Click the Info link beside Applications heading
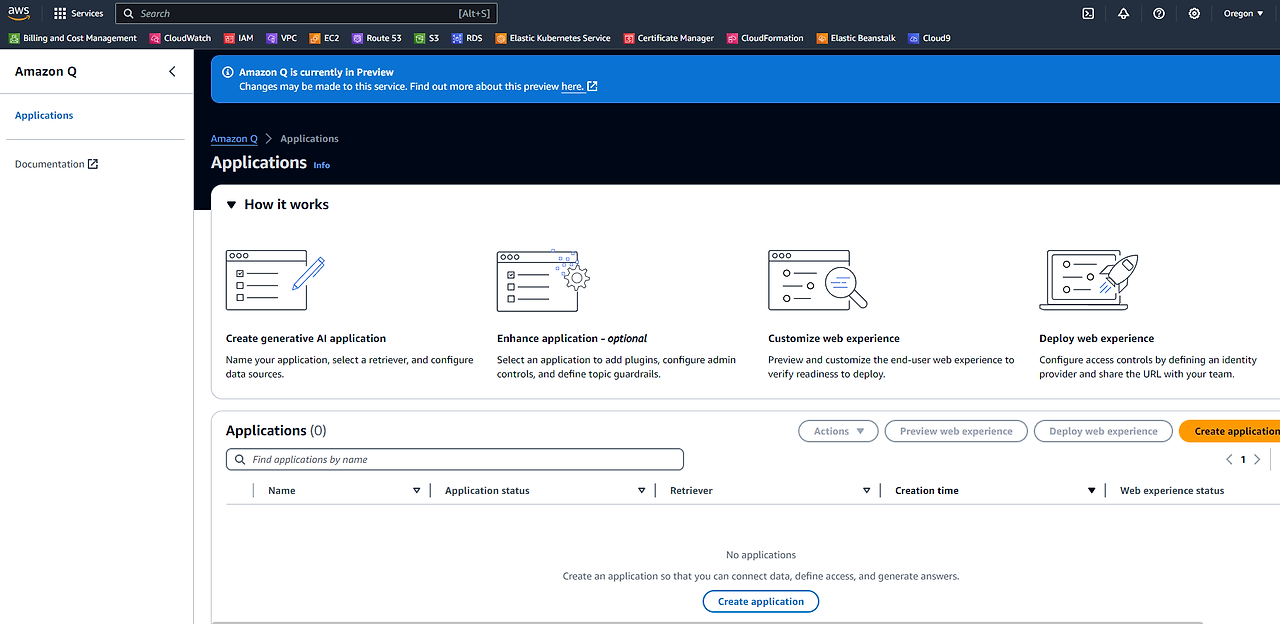 pos(321,165)
